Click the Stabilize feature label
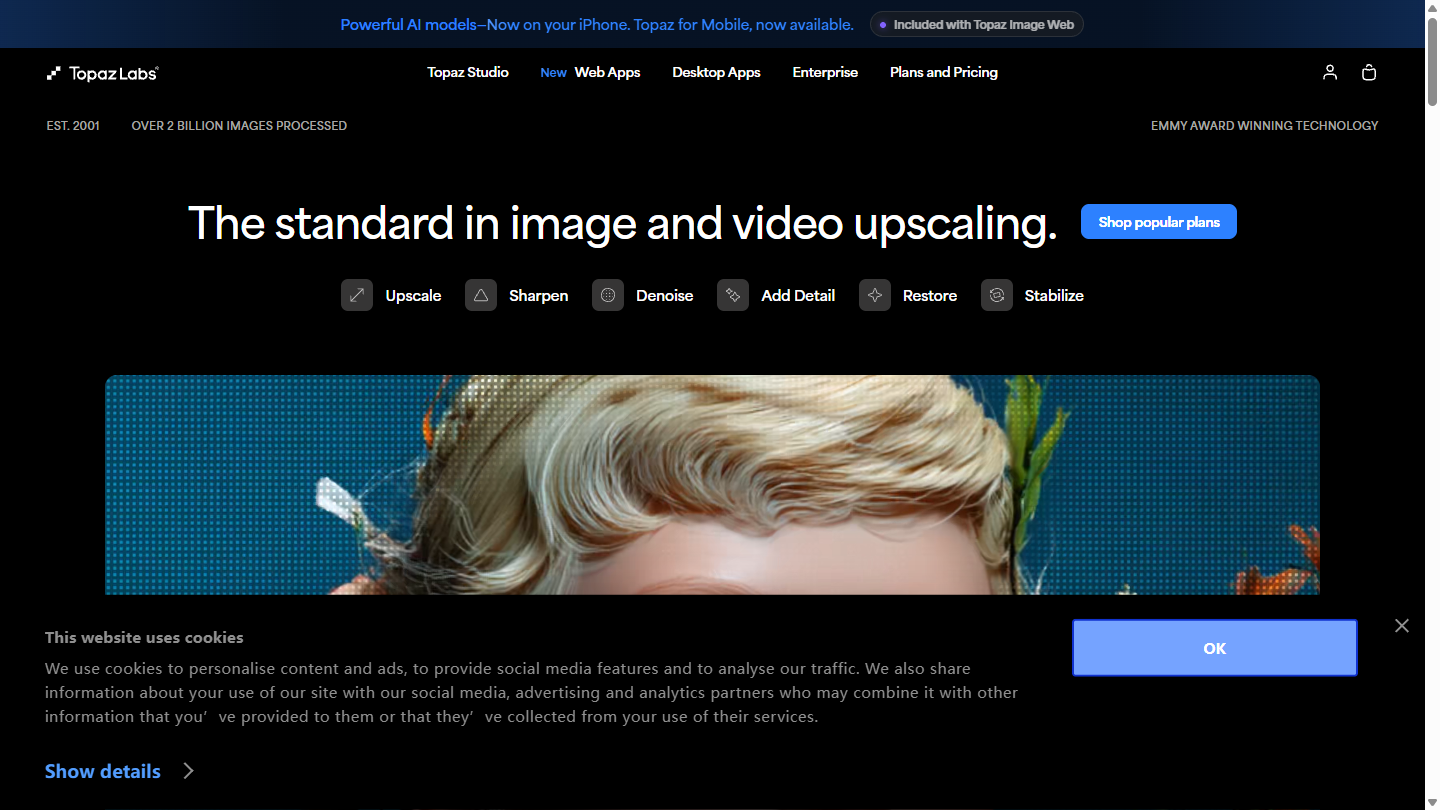 click(1054, 295)
